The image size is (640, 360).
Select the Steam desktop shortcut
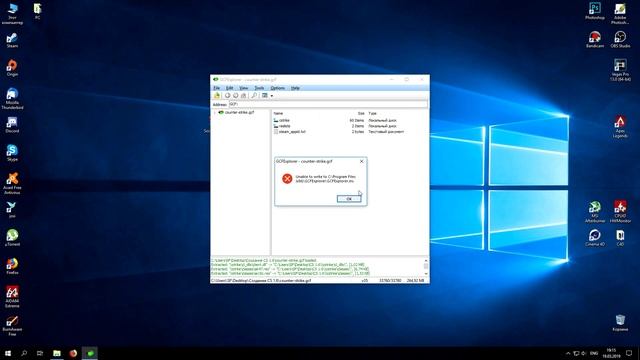point(12,40)
